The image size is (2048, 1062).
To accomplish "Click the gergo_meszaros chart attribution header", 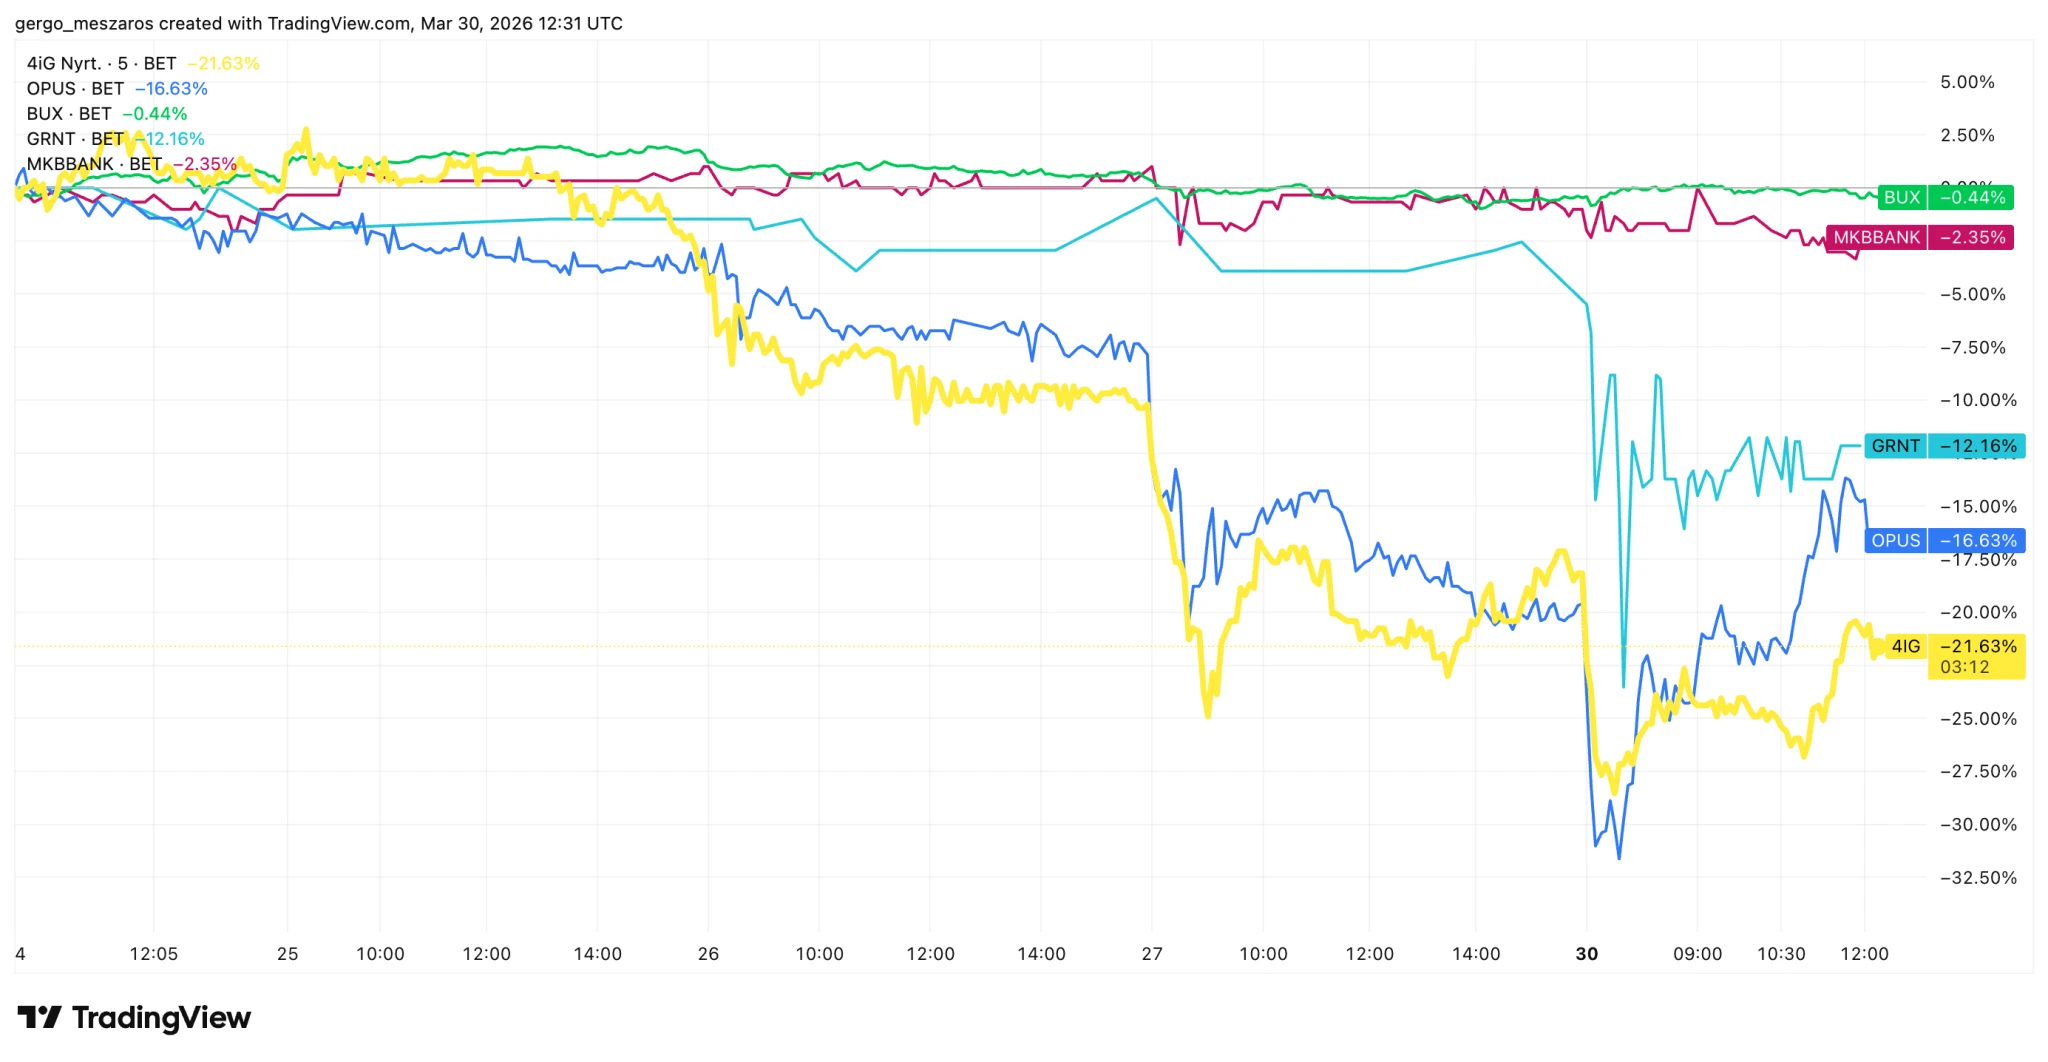I will 318,23.
